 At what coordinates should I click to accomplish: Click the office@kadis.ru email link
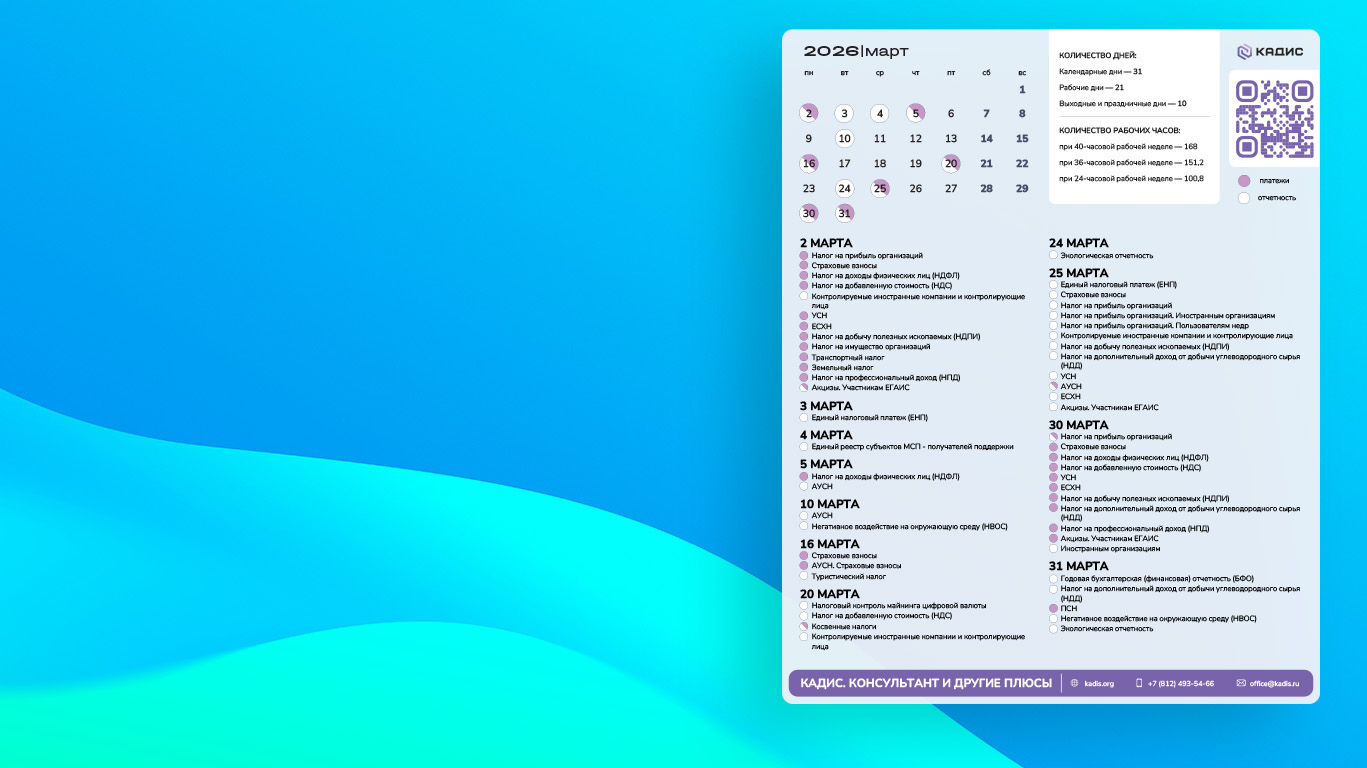1274,684
